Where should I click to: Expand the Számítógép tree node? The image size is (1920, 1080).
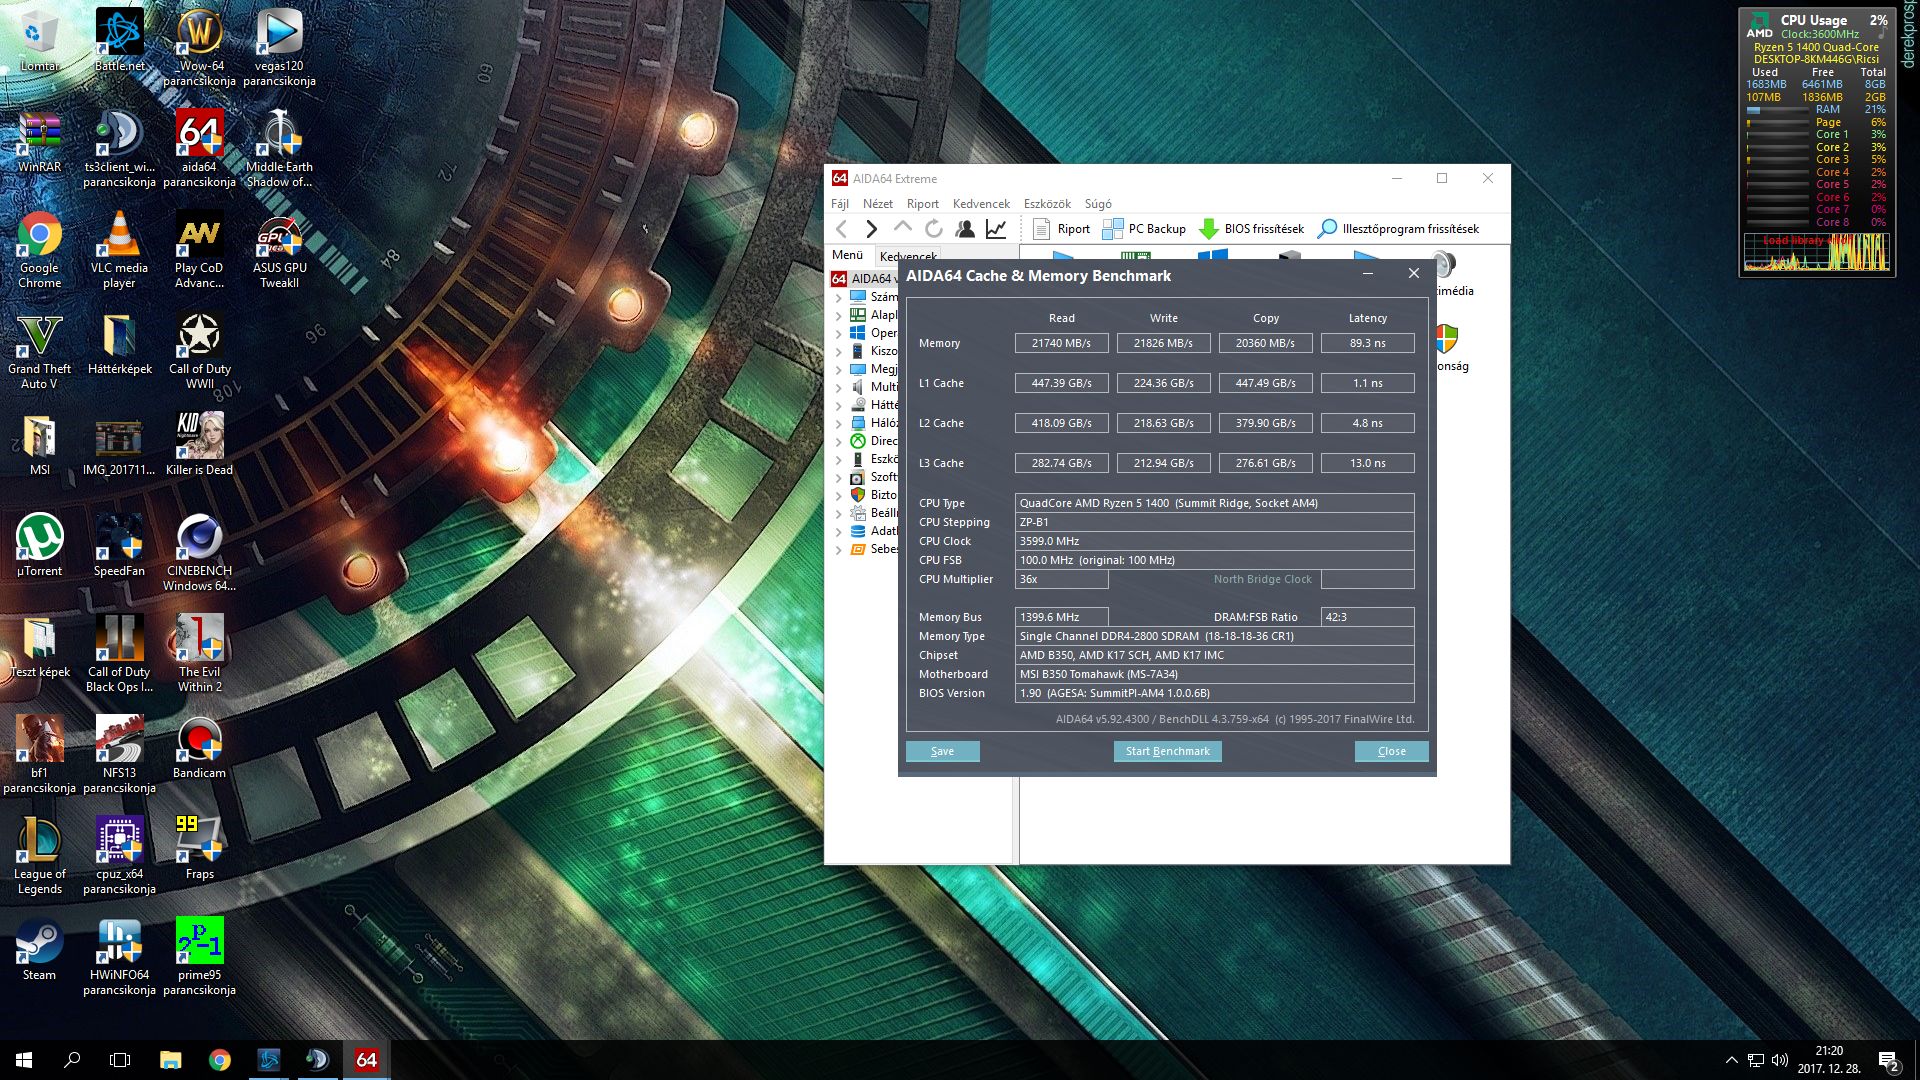pyautogui.click(x=838, y=297)
